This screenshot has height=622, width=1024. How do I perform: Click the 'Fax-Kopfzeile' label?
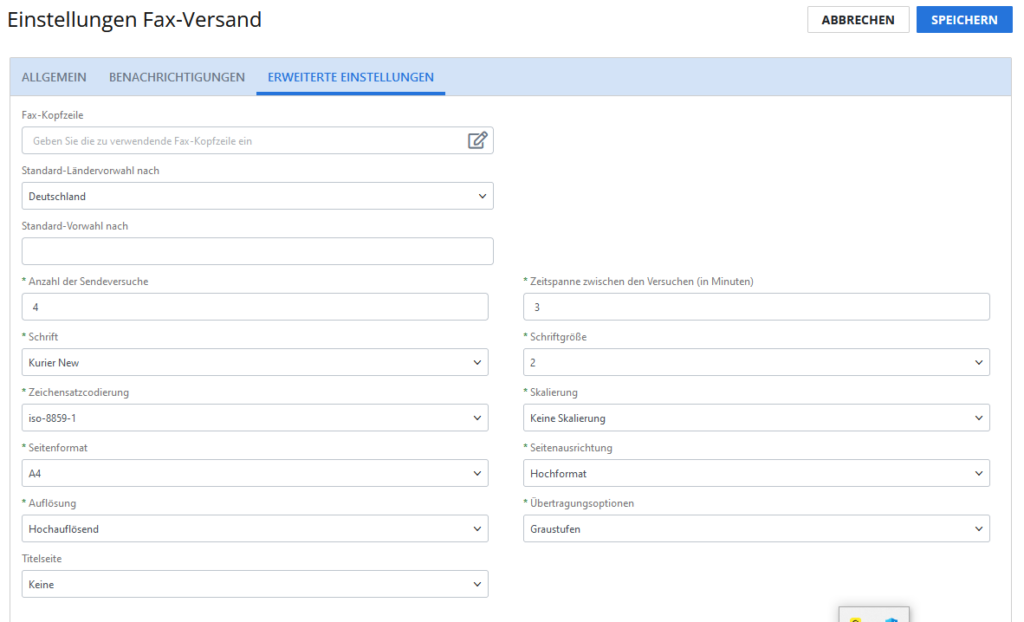(52, 115)
